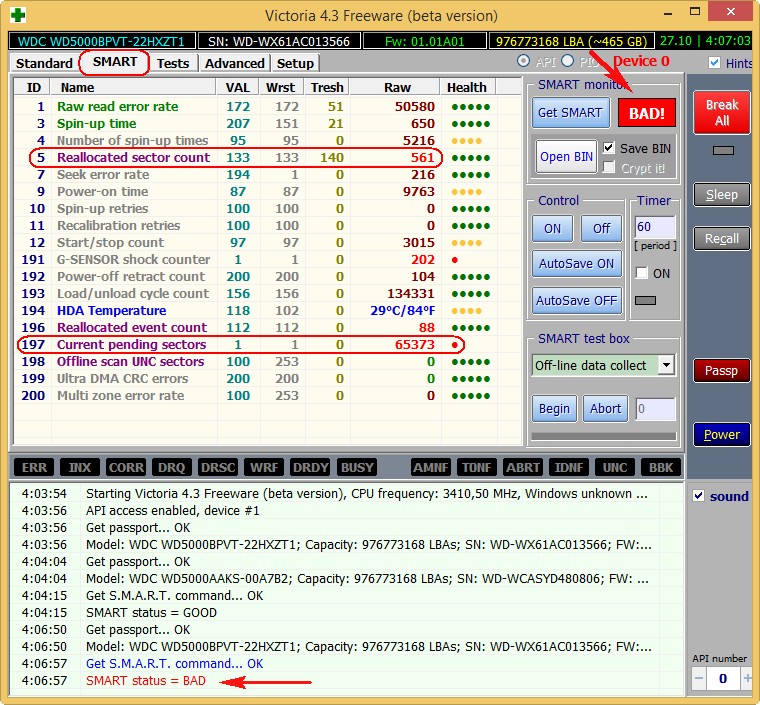Click the red BAD! status button
This screenshot has height=705, width=760.
[x=647, y=113]
